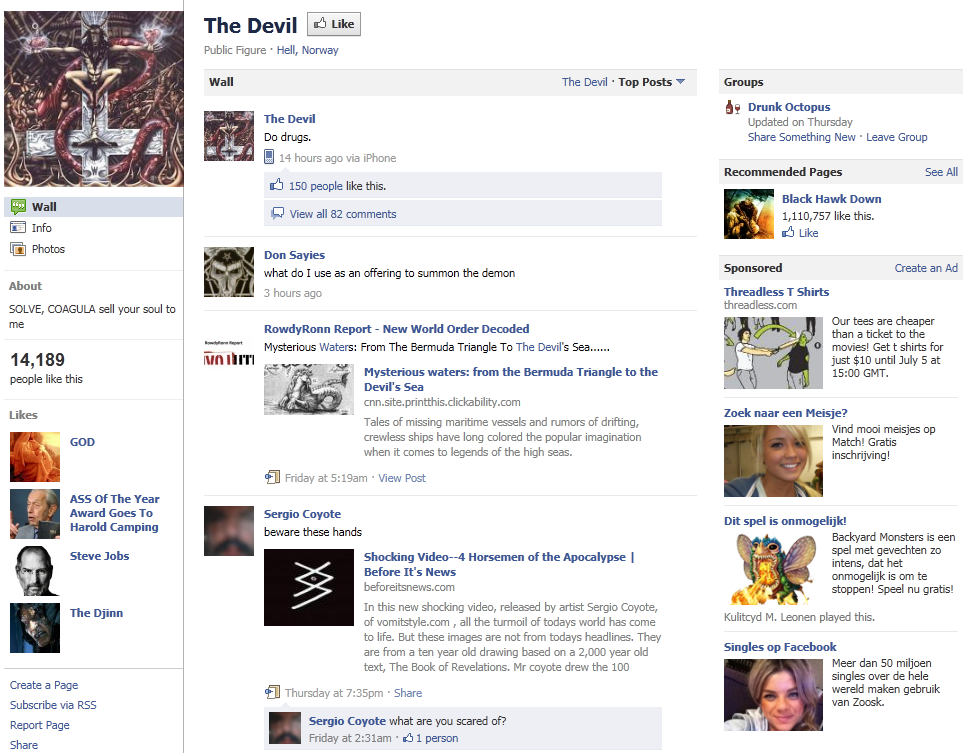Click thumbs-up icon next to 150 people

click(277, 185)
